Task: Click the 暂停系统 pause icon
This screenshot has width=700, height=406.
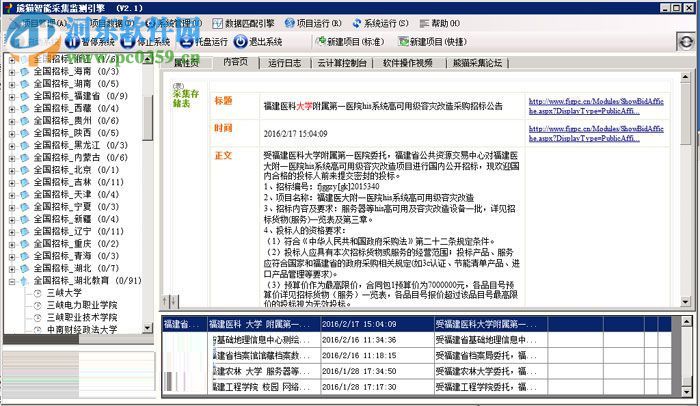Action: [x=72, y=42]
